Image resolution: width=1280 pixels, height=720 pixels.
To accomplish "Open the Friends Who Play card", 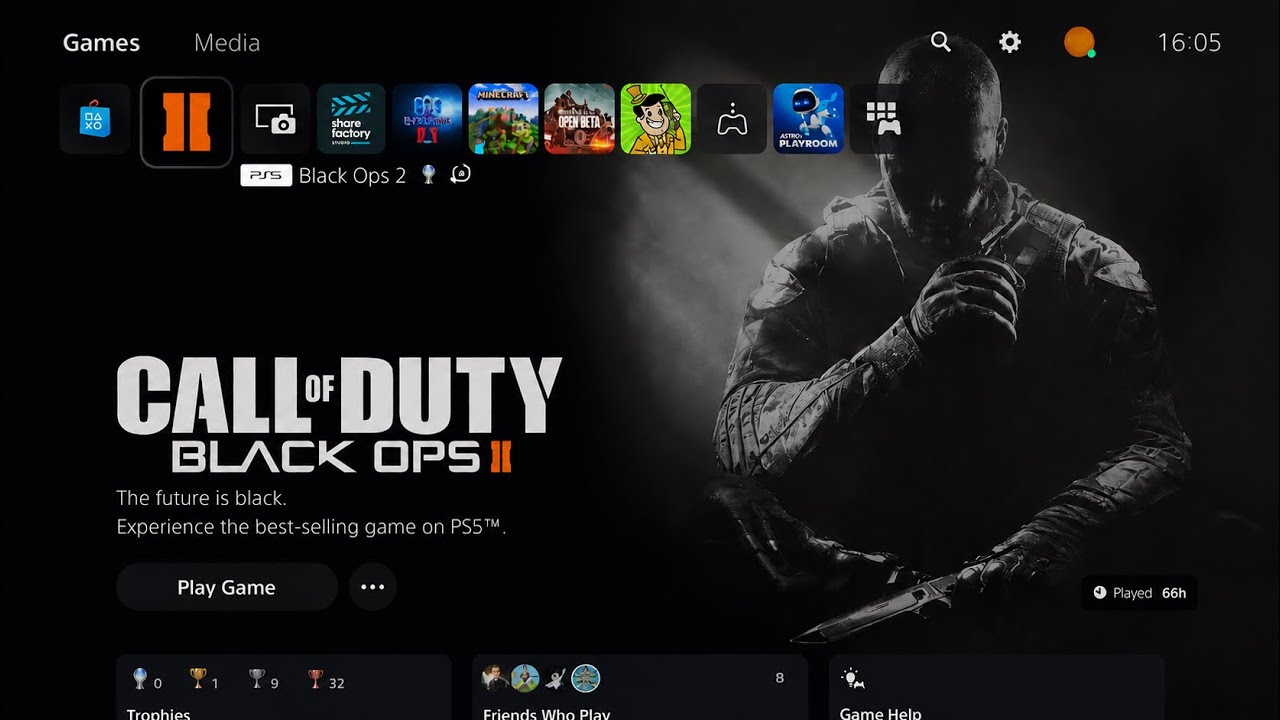I will pyautogui.click(x=640, y=687).
